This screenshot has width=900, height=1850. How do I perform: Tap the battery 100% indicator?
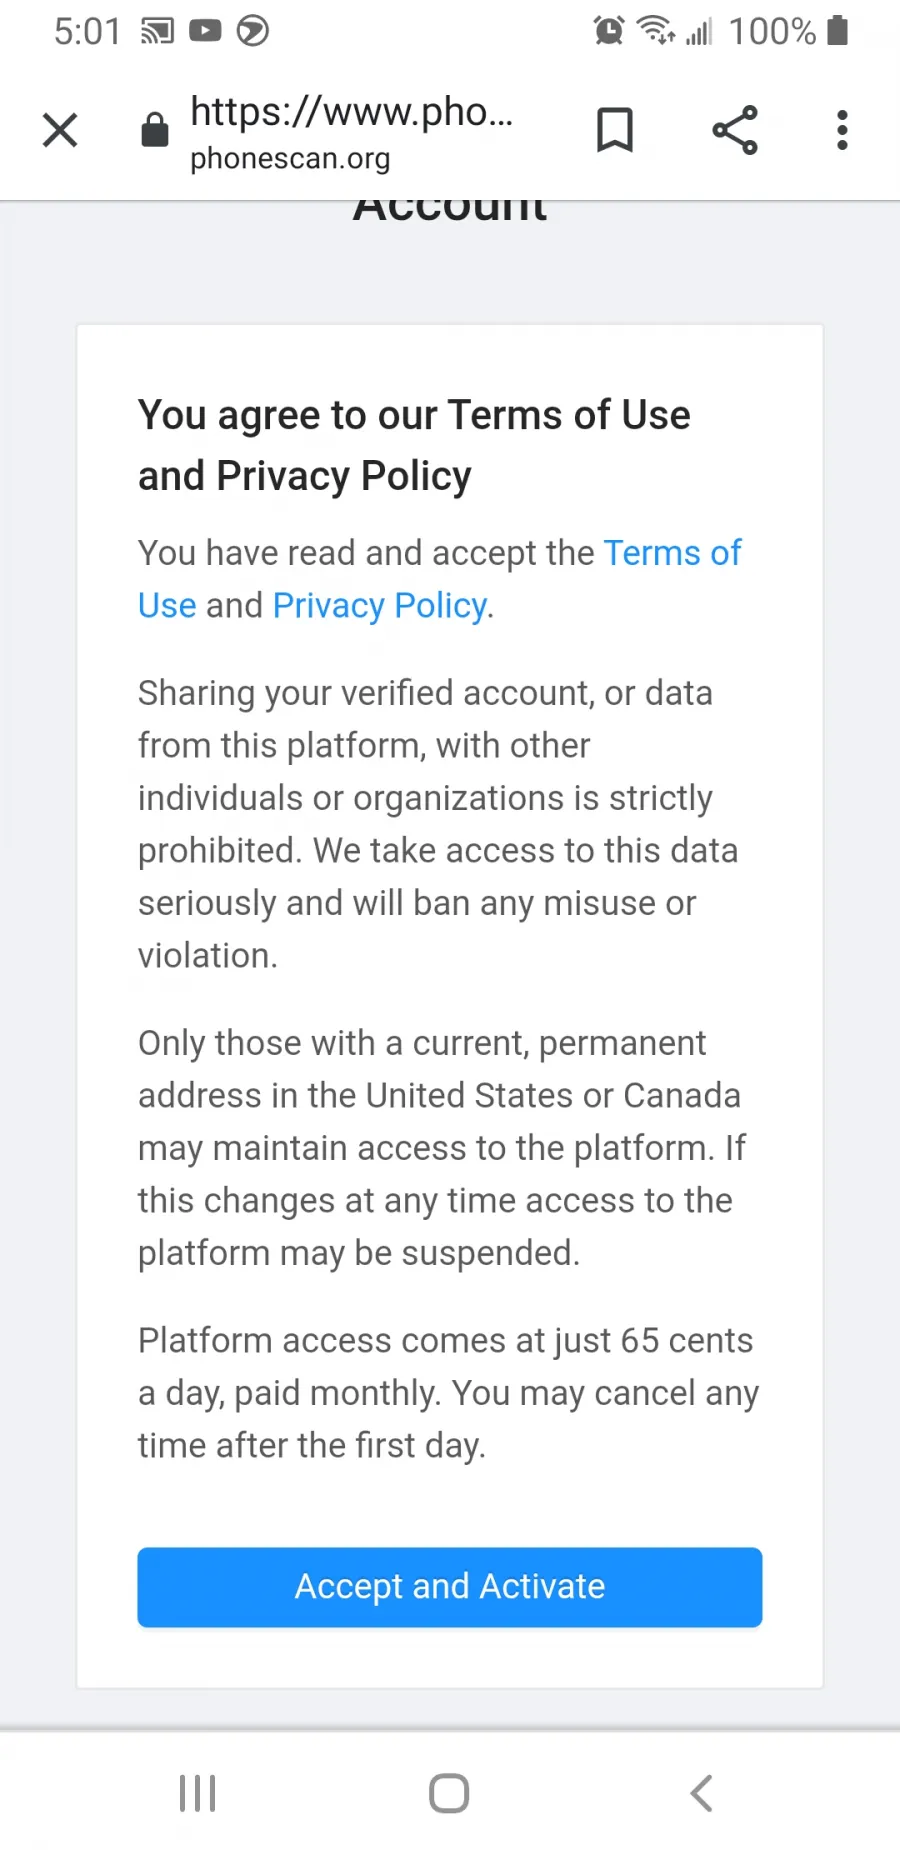click(x=788, y=31)
